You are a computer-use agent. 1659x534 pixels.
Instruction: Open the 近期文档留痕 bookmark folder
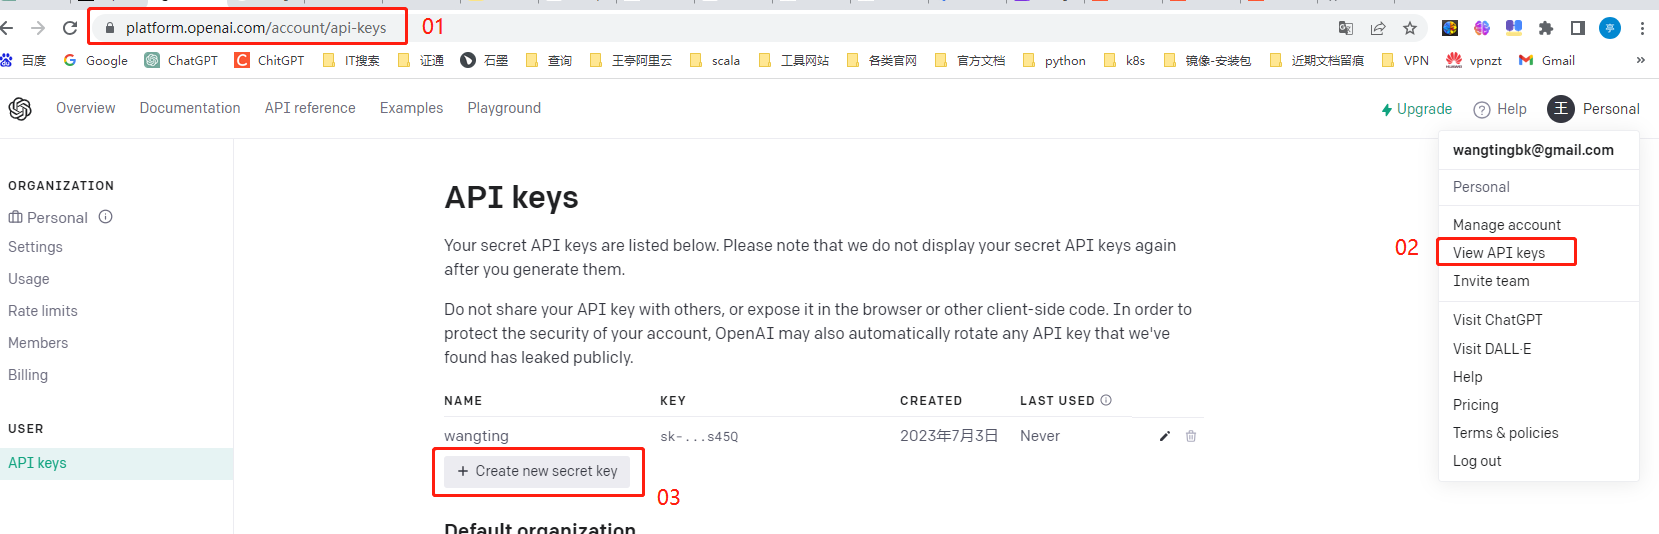coord(1317,60)
